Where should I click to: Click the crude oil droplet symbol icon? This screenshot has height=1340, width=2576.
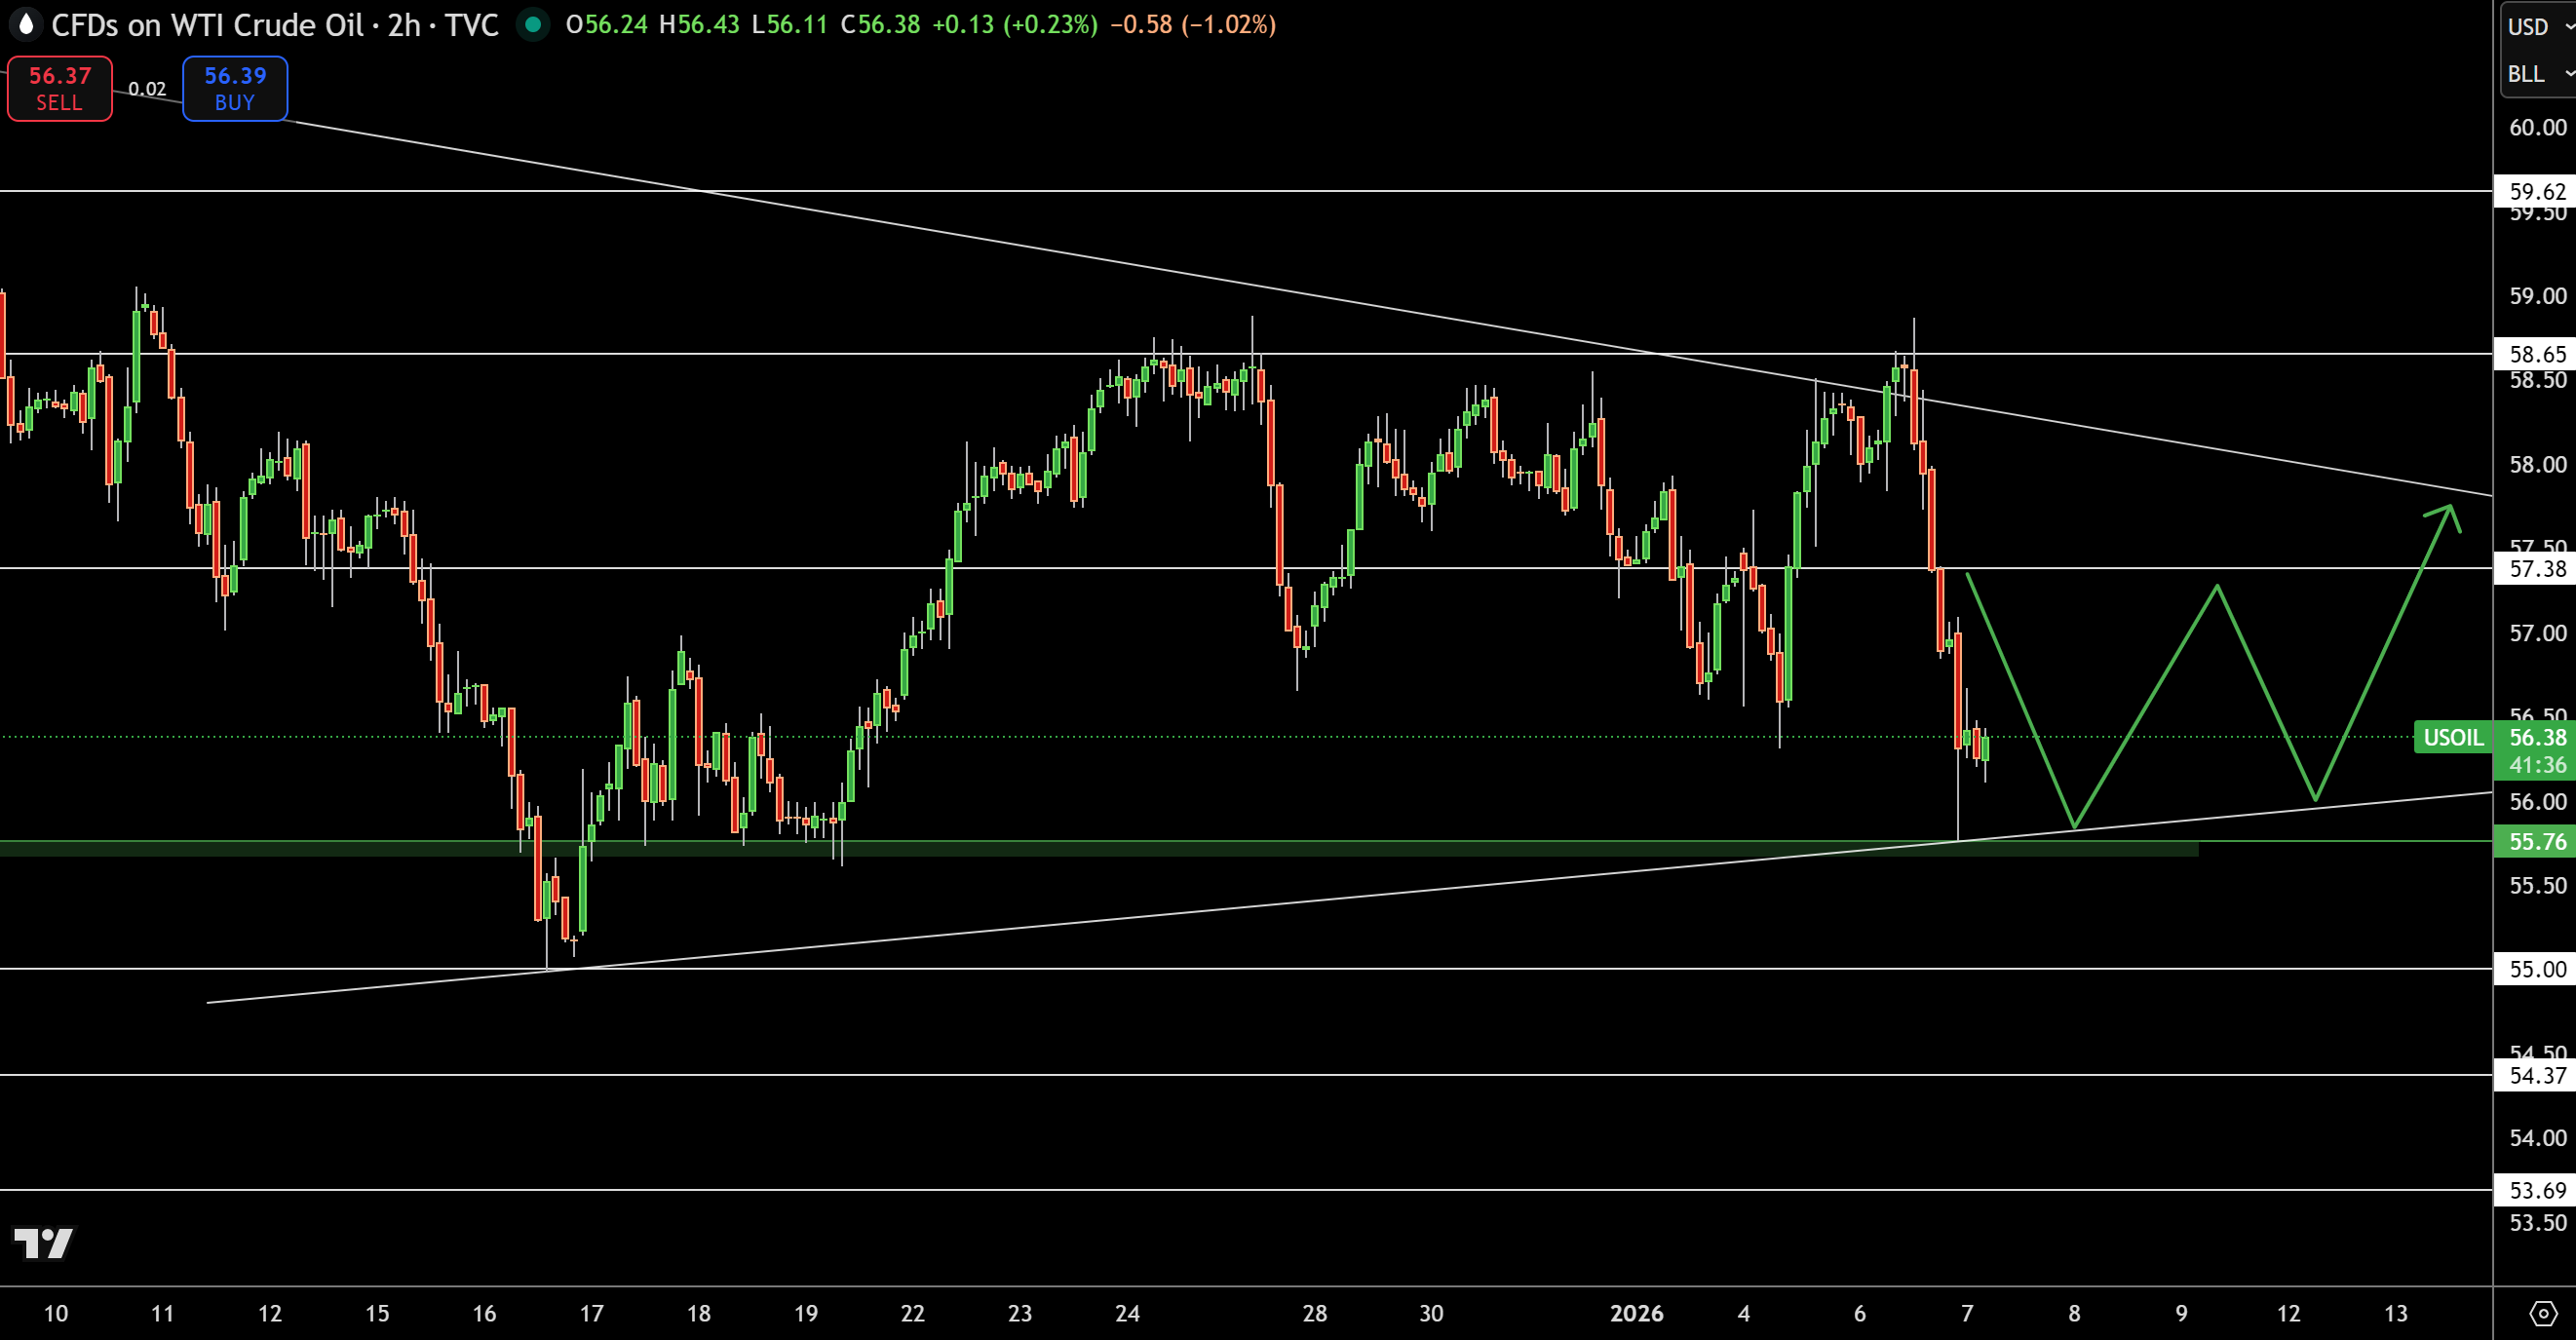pyautogui.click(x=25, y=25)
